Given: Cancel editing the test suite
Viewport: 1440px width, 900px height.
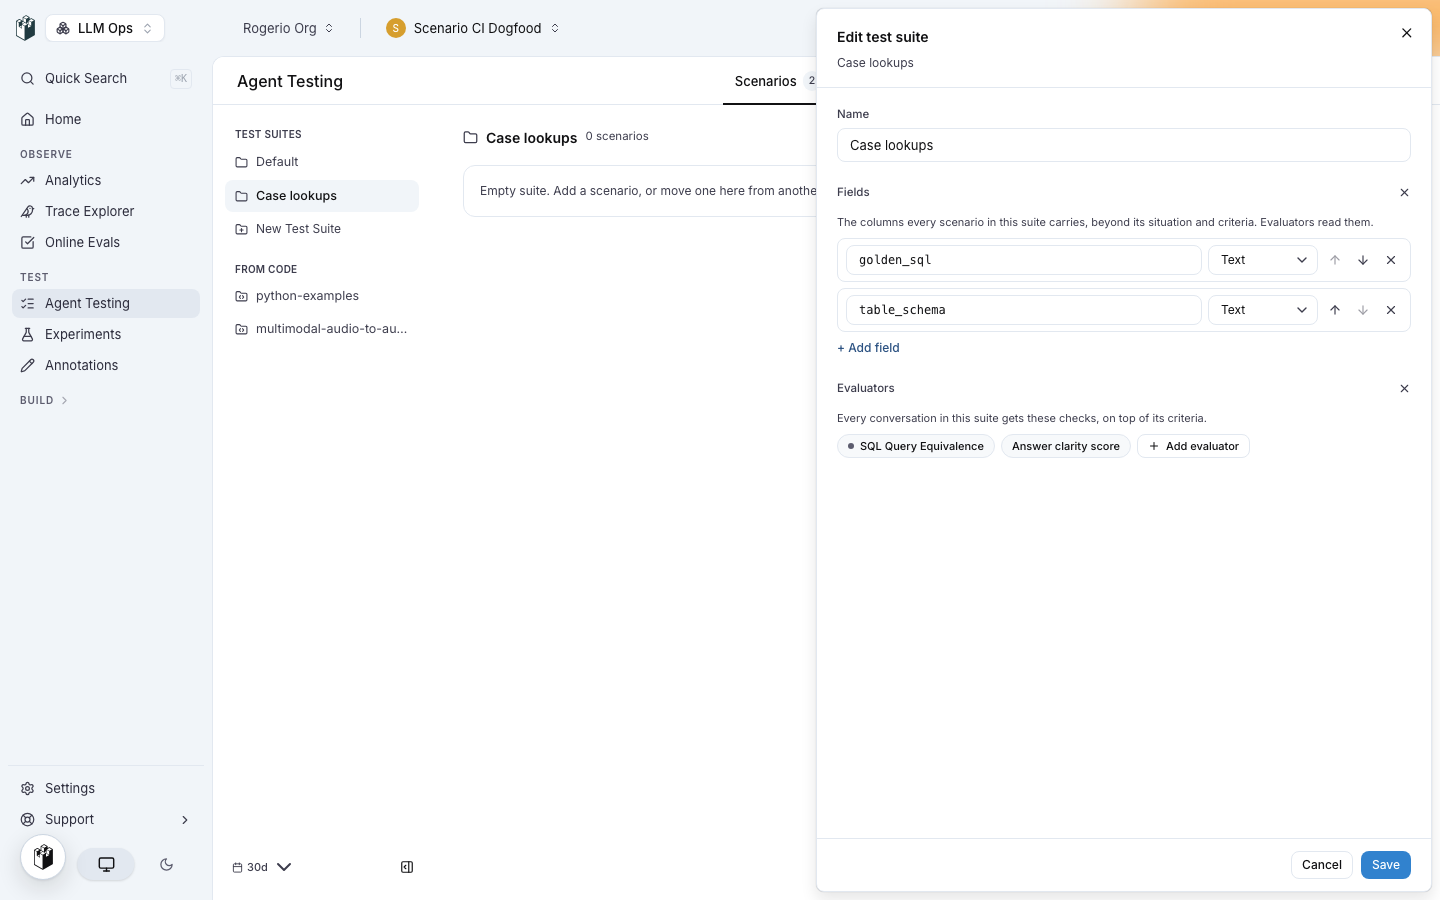Looking at the screenshot, I should click(x=1321, y=865).
